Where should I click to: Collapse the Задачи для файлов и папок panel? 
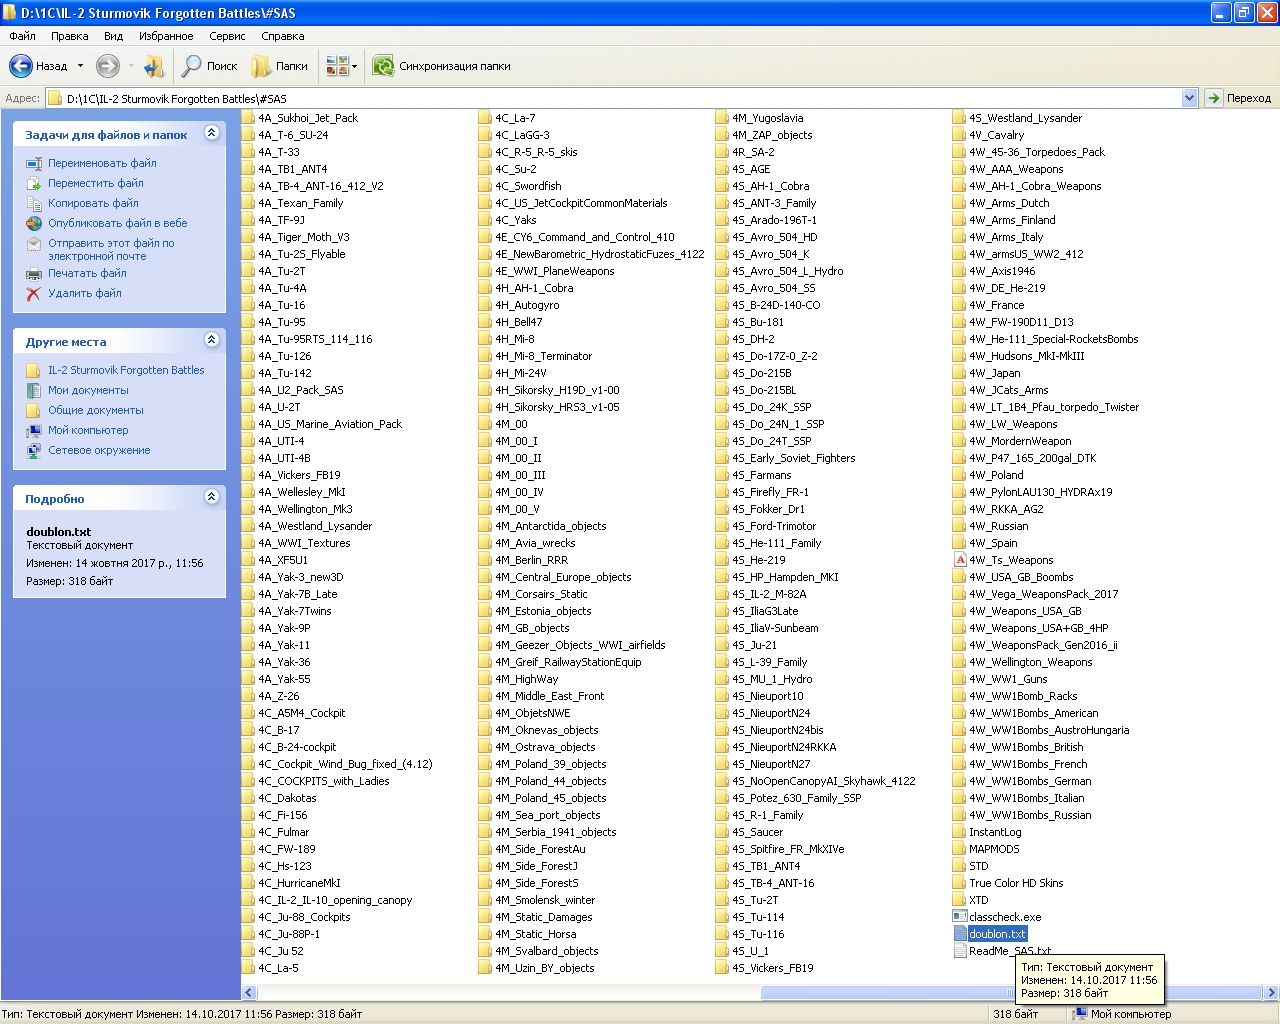[x=211, y=133]
